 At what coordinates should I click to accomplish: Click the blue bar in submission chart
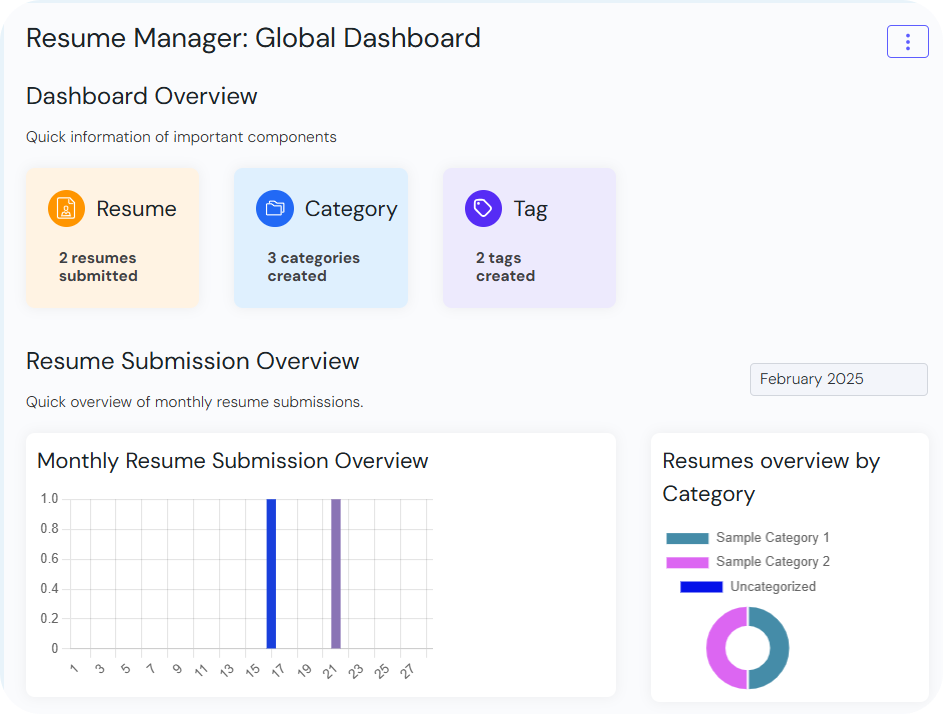(x=271, y=573)
